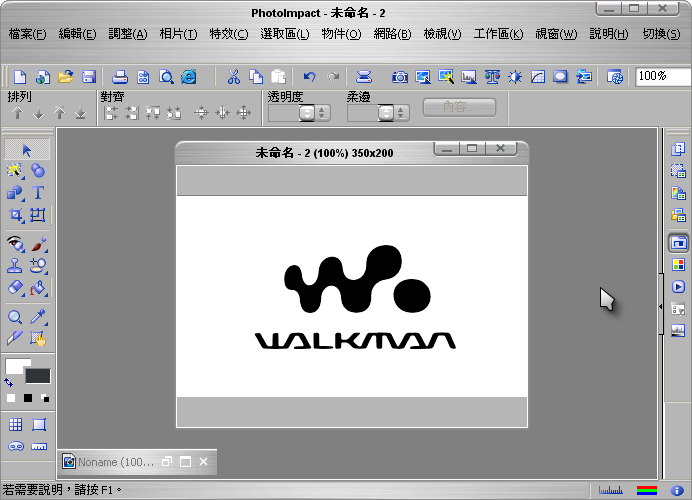
Task: Click the Brightness sun icon
Action: [515, 77]
